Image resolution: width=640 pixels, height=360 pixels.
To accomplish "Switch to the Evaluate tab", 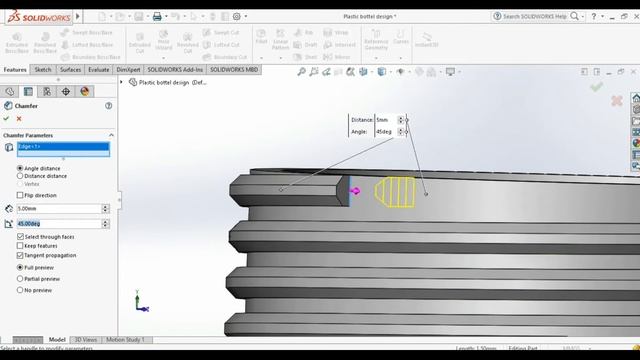I will [99, 70].
